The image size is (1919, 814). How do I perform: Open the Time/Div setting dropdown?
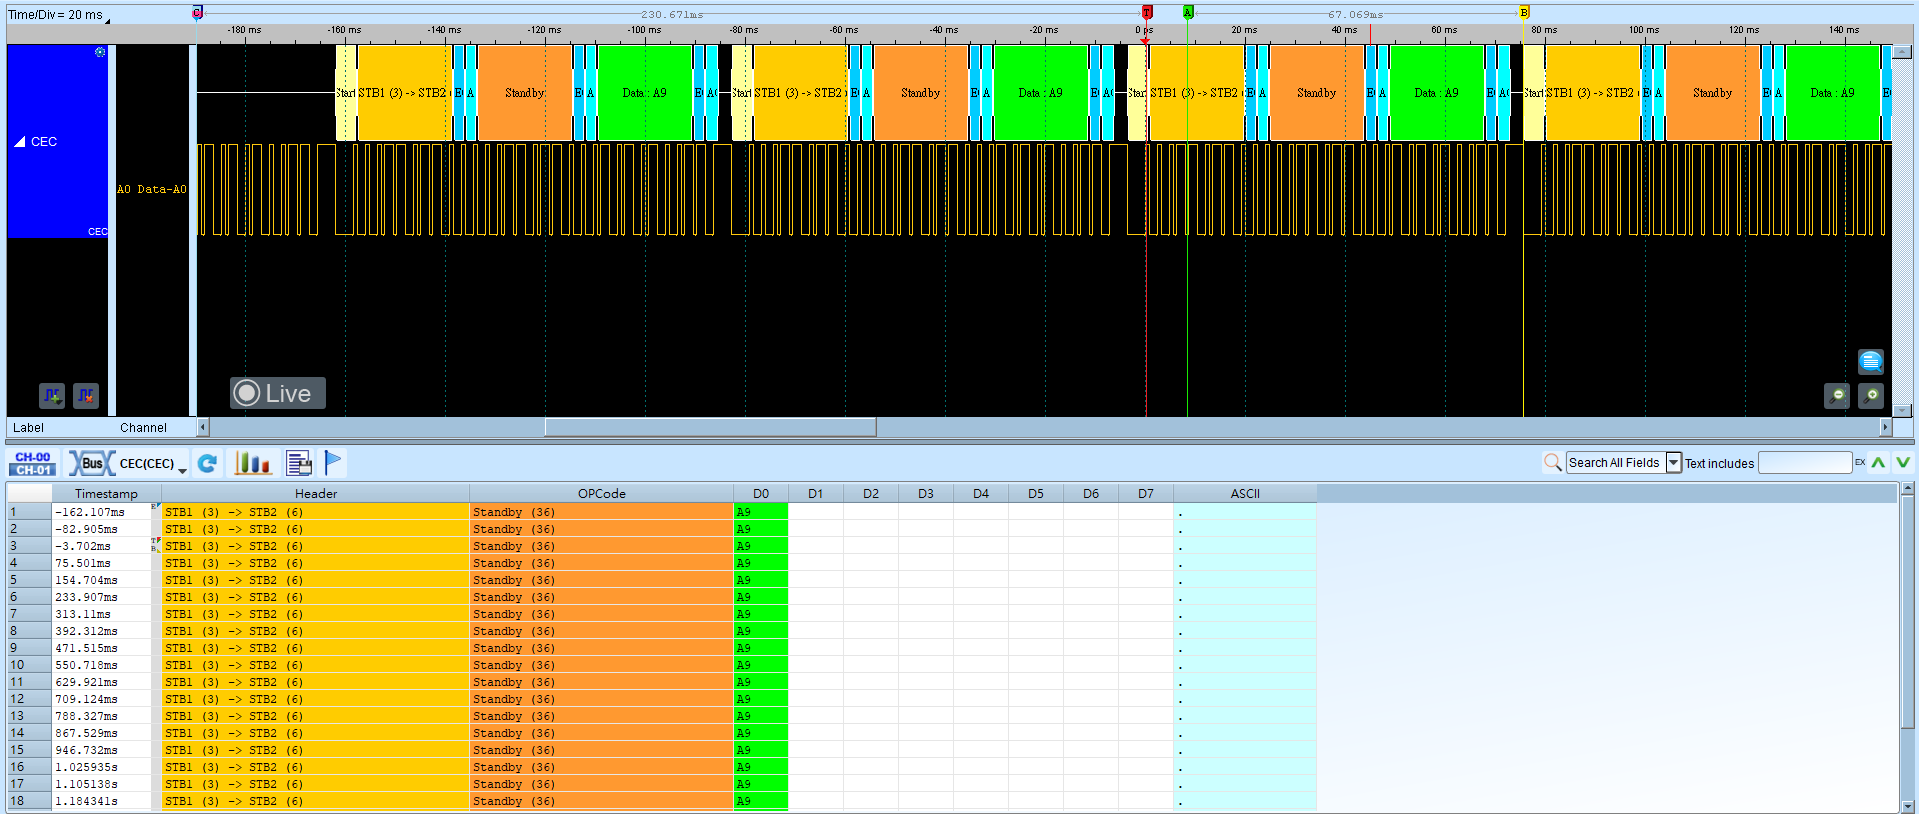pyautogui.click(x=60, y=15)
